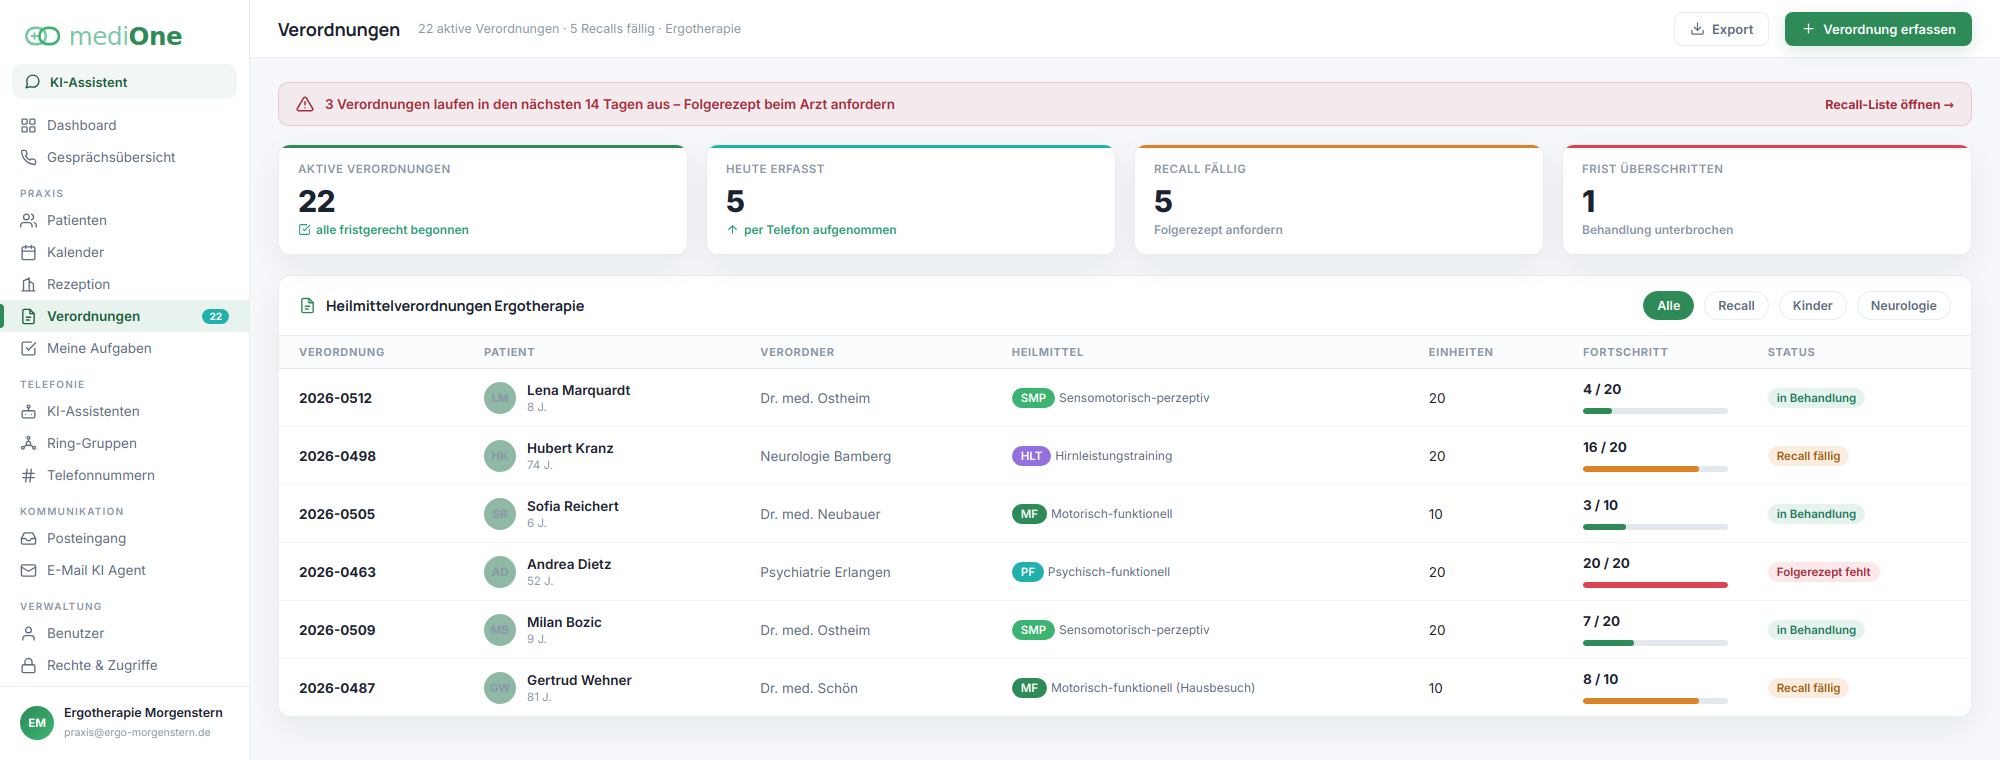Click the Dashboard grid icon
2000x760 pixels.
29,125
